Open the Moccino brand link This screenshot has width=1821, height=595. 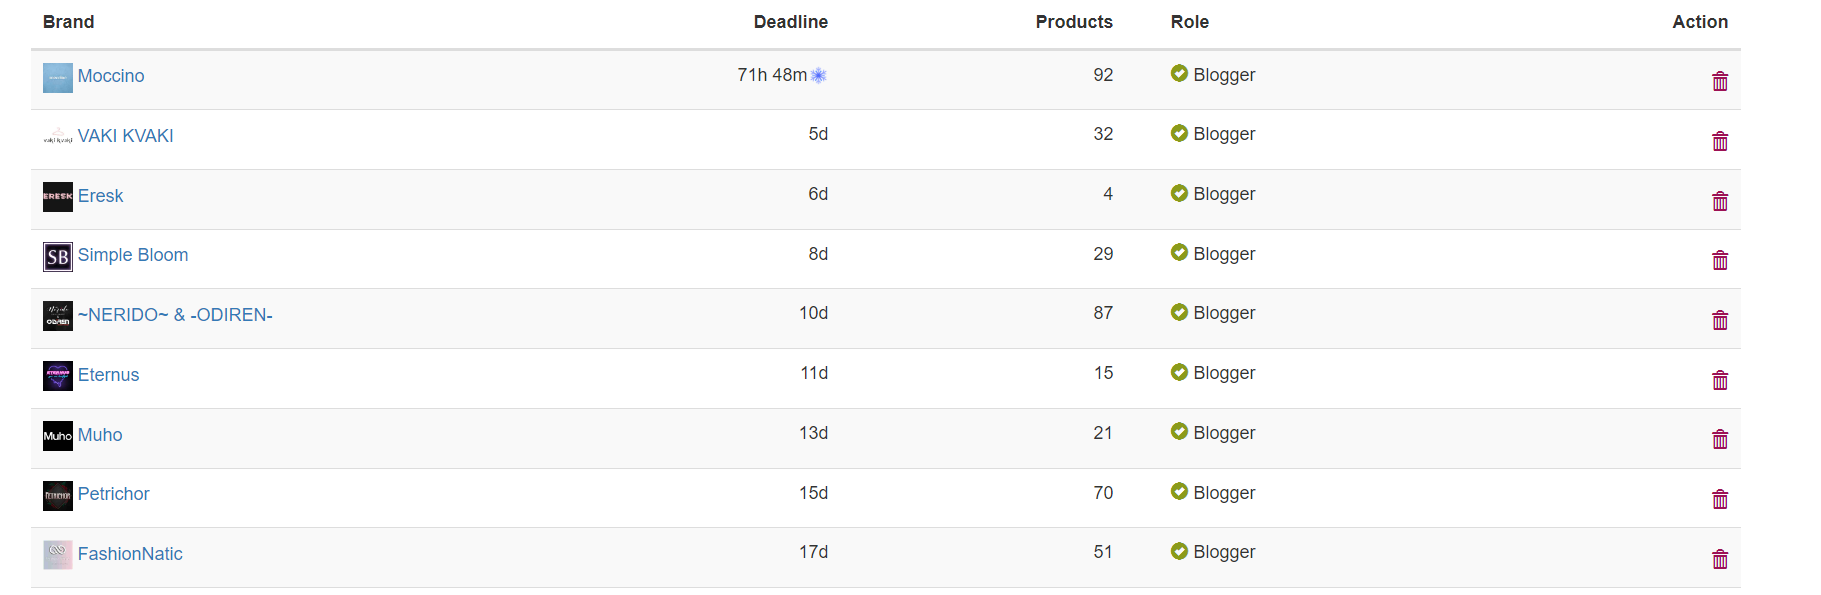click(111, 76)
